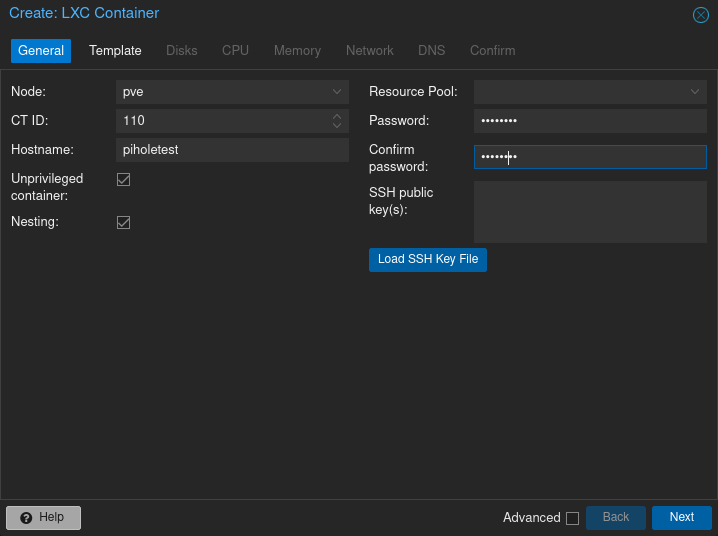This screenshot has width=718, height=536.
Task: Decrease CT ID with down arrow
Action: pos(337,125)
